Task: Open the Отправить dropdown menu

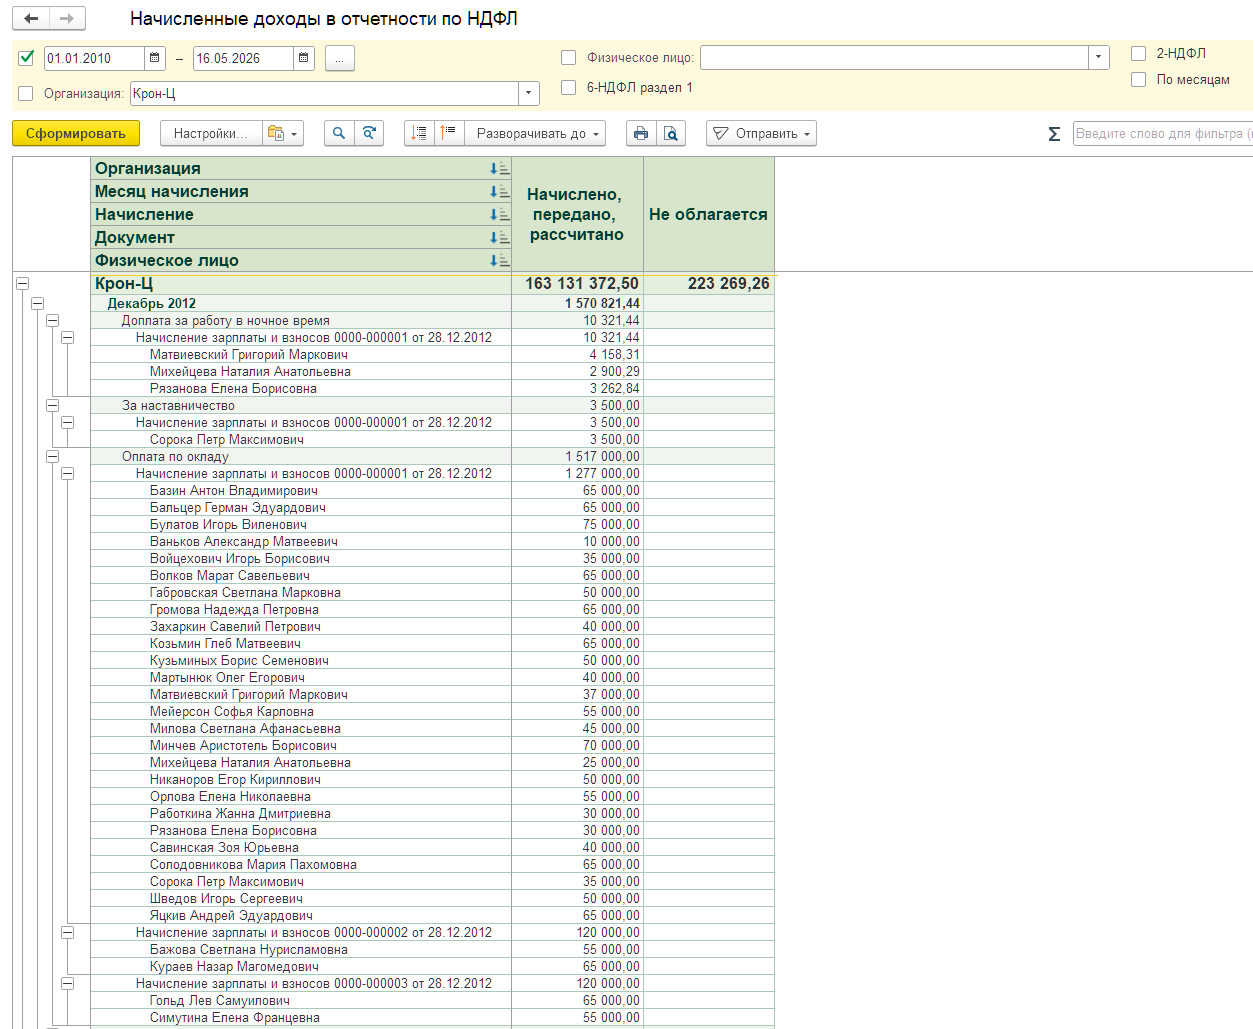Action: point(762,133)
